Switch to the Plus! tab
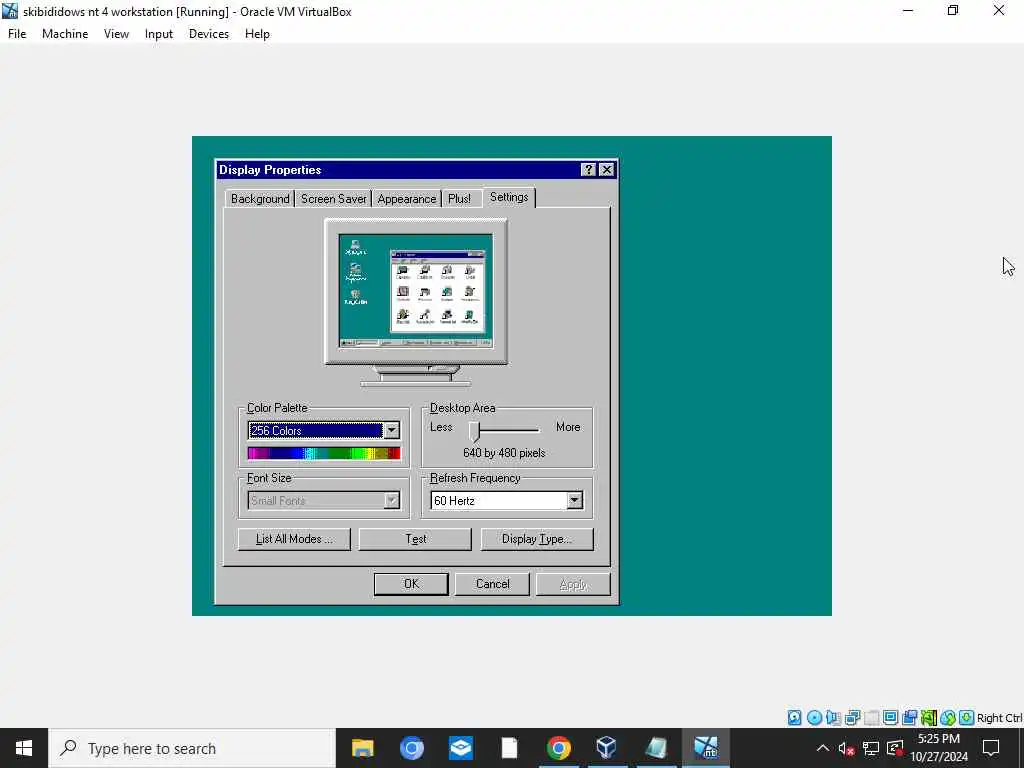Viewport: 1024px width, 768px height. pos(459,199)
